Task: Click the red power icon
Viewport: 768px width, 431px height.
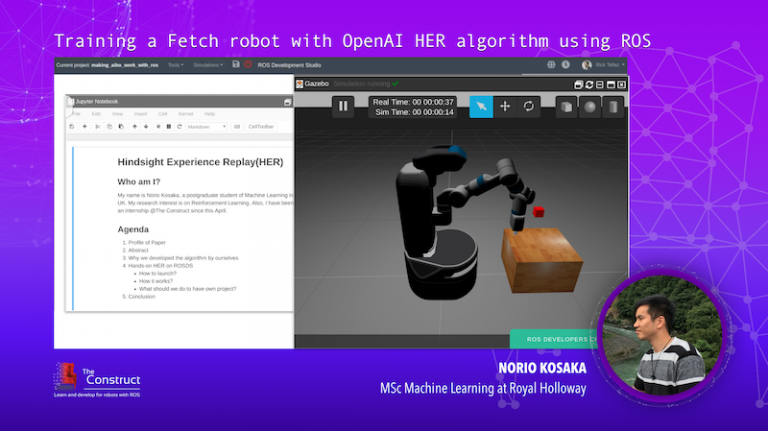Action: tap(247, 64)
